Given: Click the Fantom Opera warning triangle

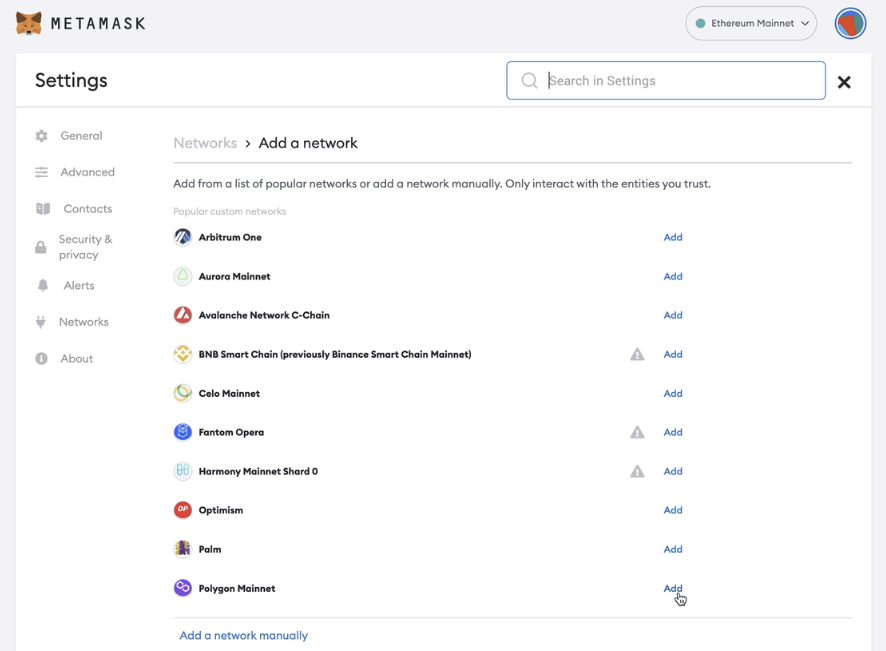Looking at the screenshot, I should (637, 432).
